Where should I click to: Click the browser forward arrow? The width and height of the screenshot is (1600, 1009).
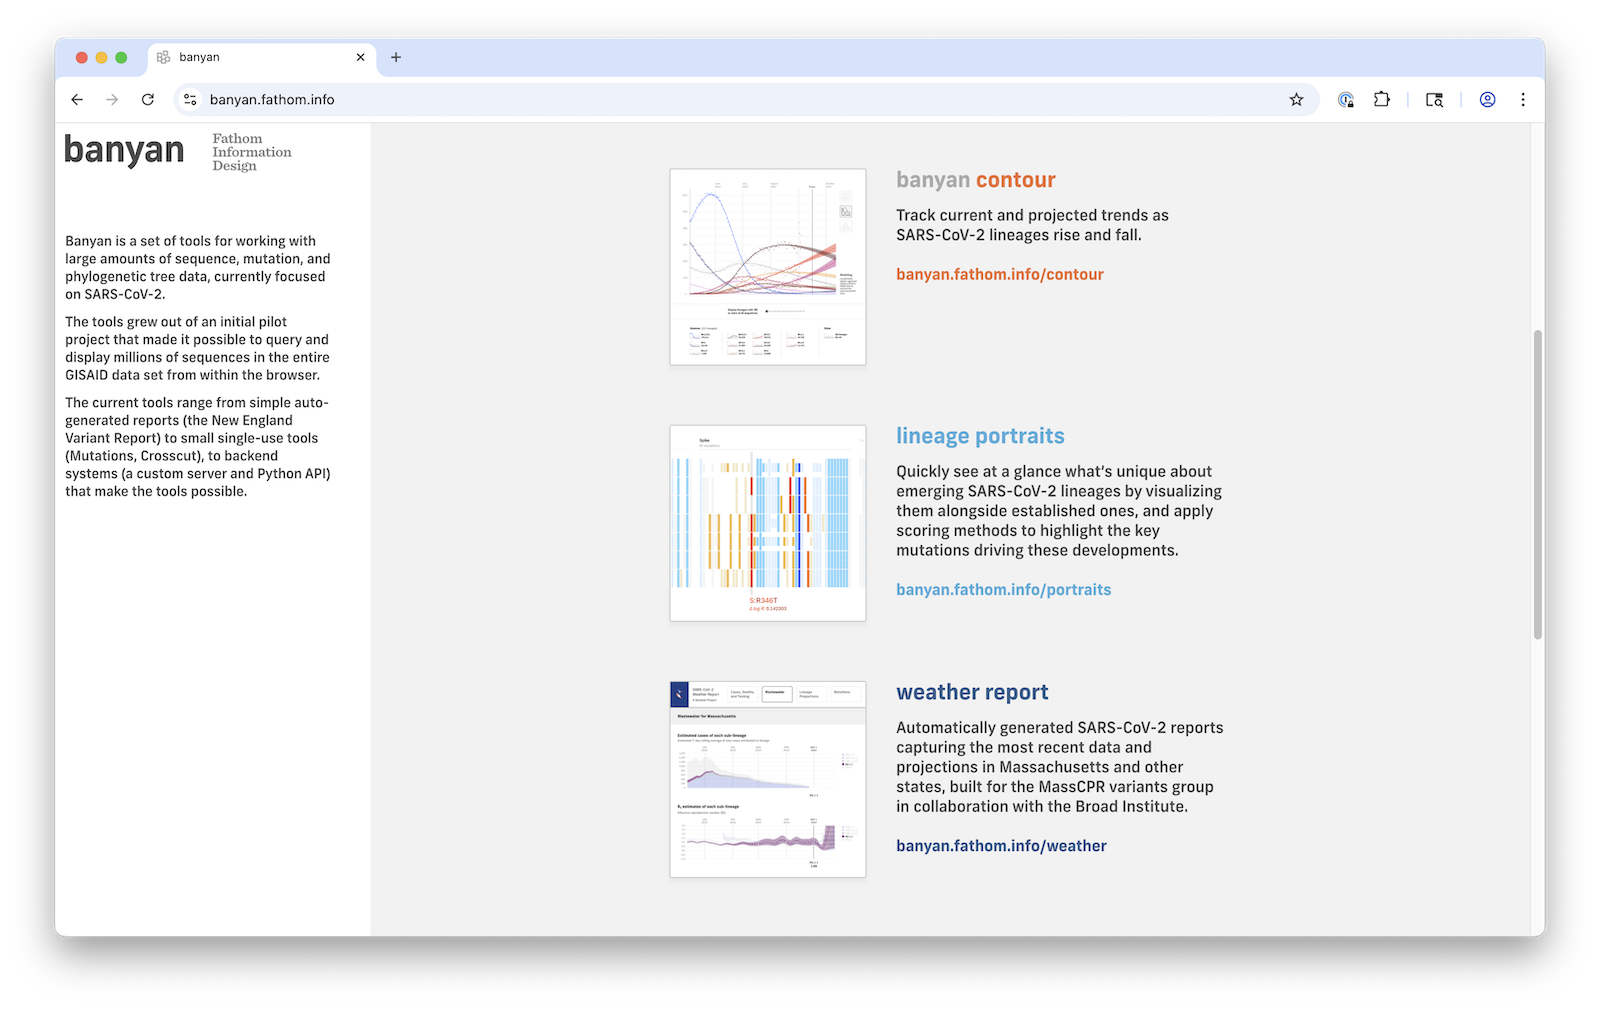click(112, 100)
